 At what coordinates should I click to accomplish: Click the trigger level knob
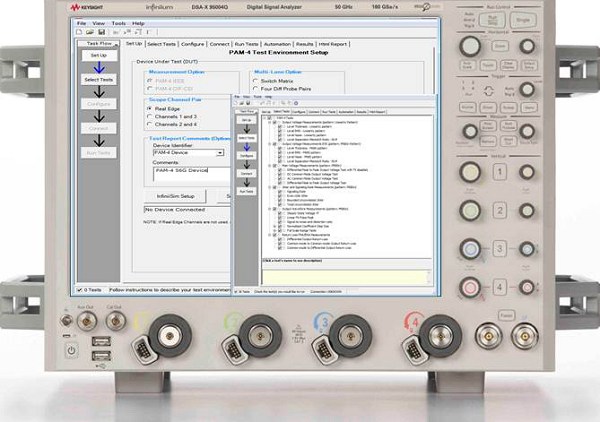pos(527,90)
